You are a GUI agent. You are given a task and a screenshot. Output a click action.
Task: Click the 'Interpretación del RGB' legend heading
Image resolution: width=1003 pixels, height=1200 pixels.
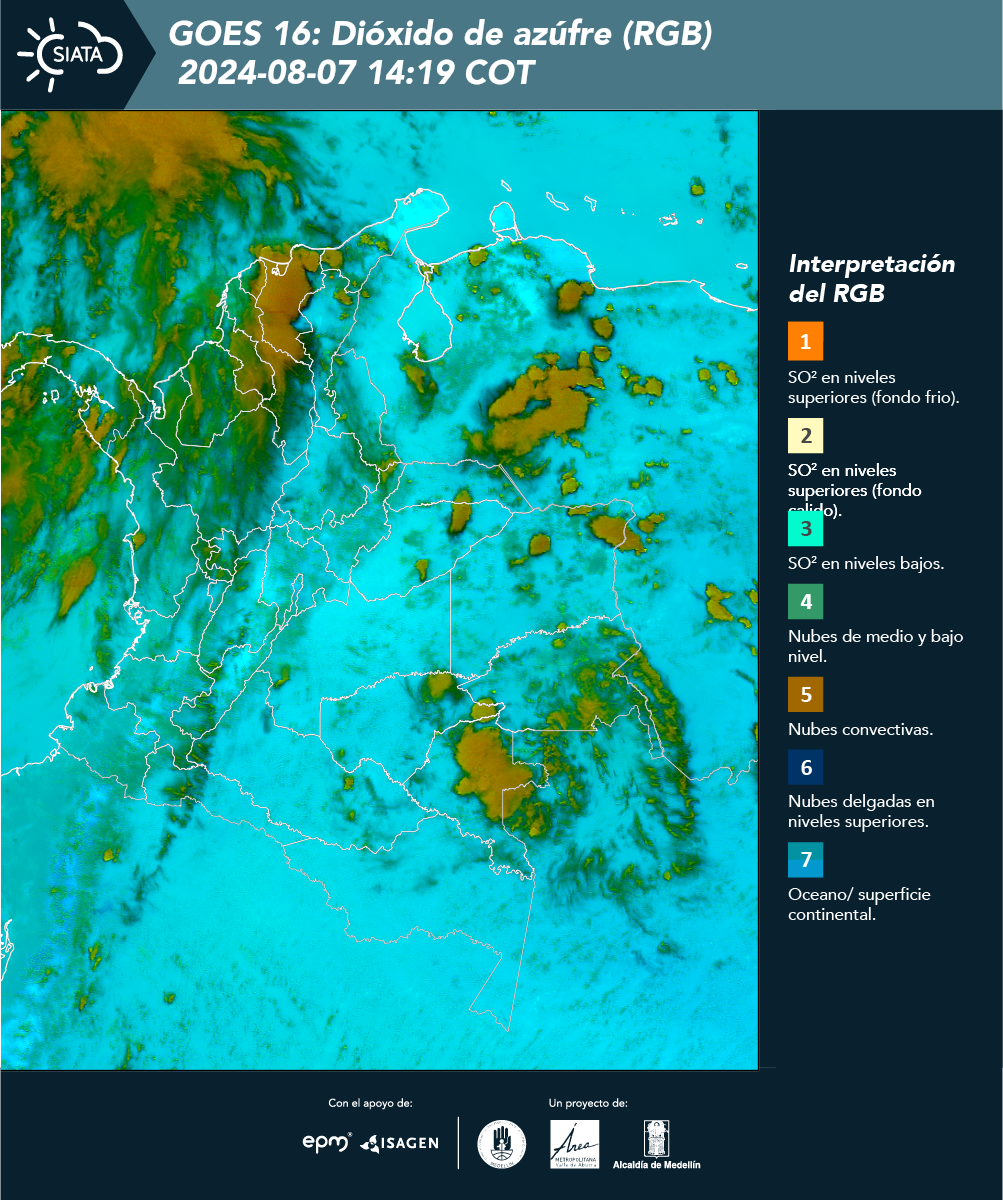[x=872, y=279]
